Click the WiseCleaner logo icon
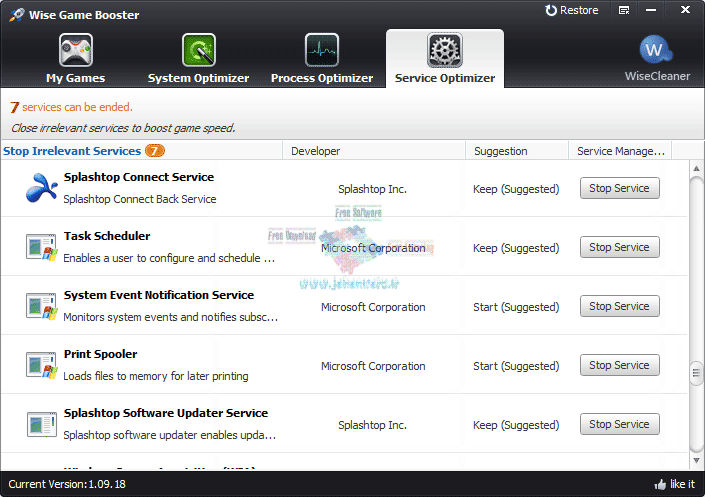705x497 pixels. tap(657, 49)
